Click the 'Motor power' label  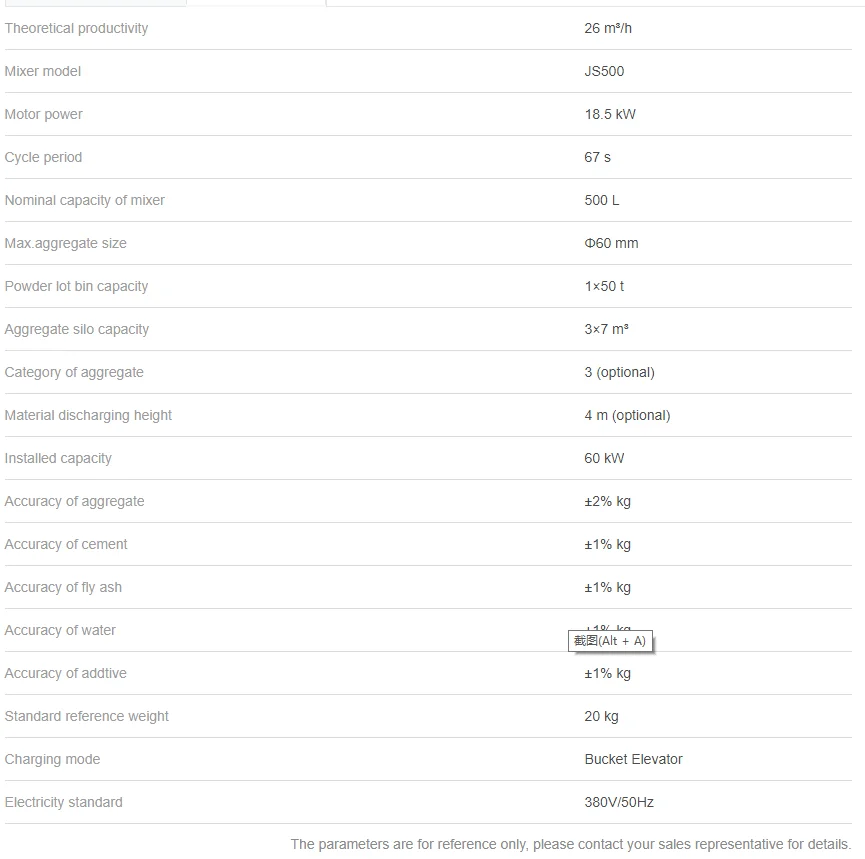tap(44, 114)
